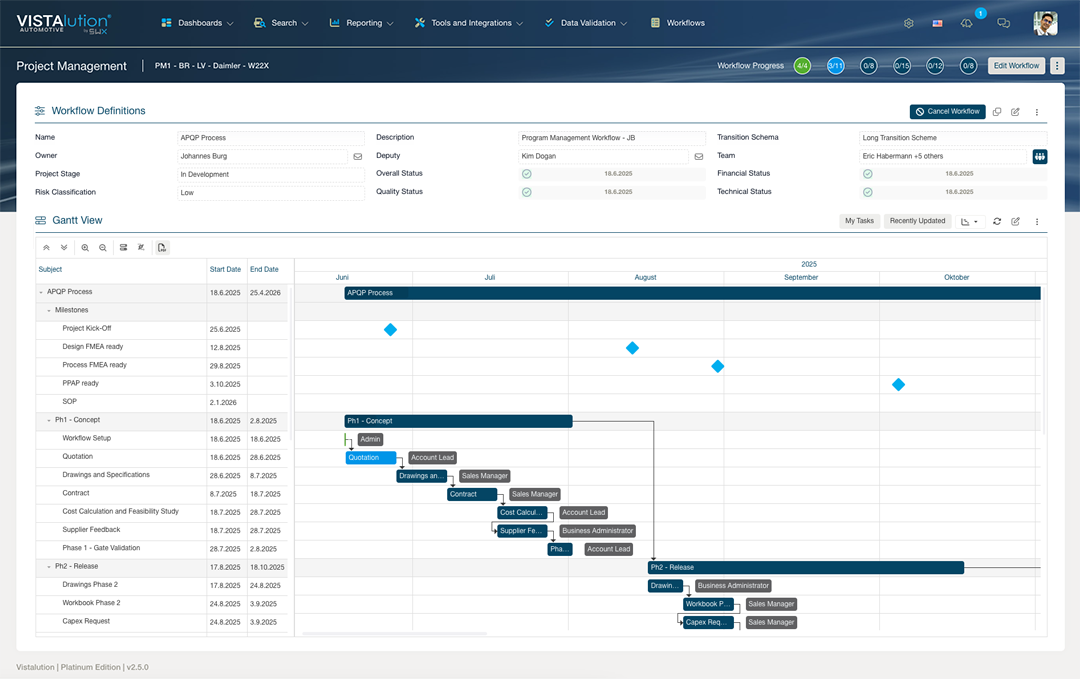This screenshot has width=1080, height=679.
Task: Open notifications with the badge
Action: pos(966,23)
